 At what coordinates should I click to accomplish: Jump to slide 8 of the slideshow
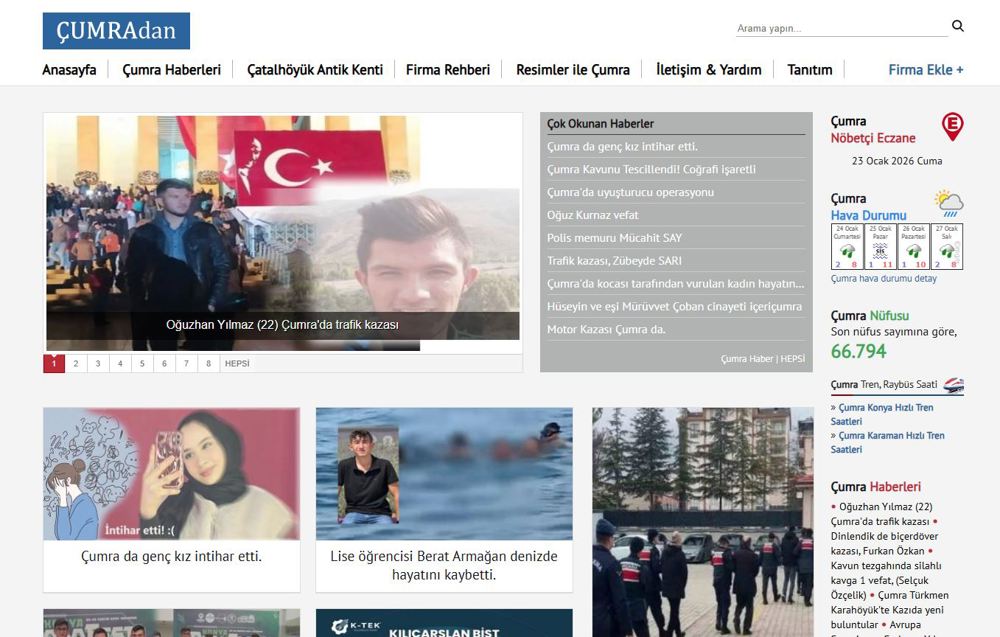(x=208, y=364)
